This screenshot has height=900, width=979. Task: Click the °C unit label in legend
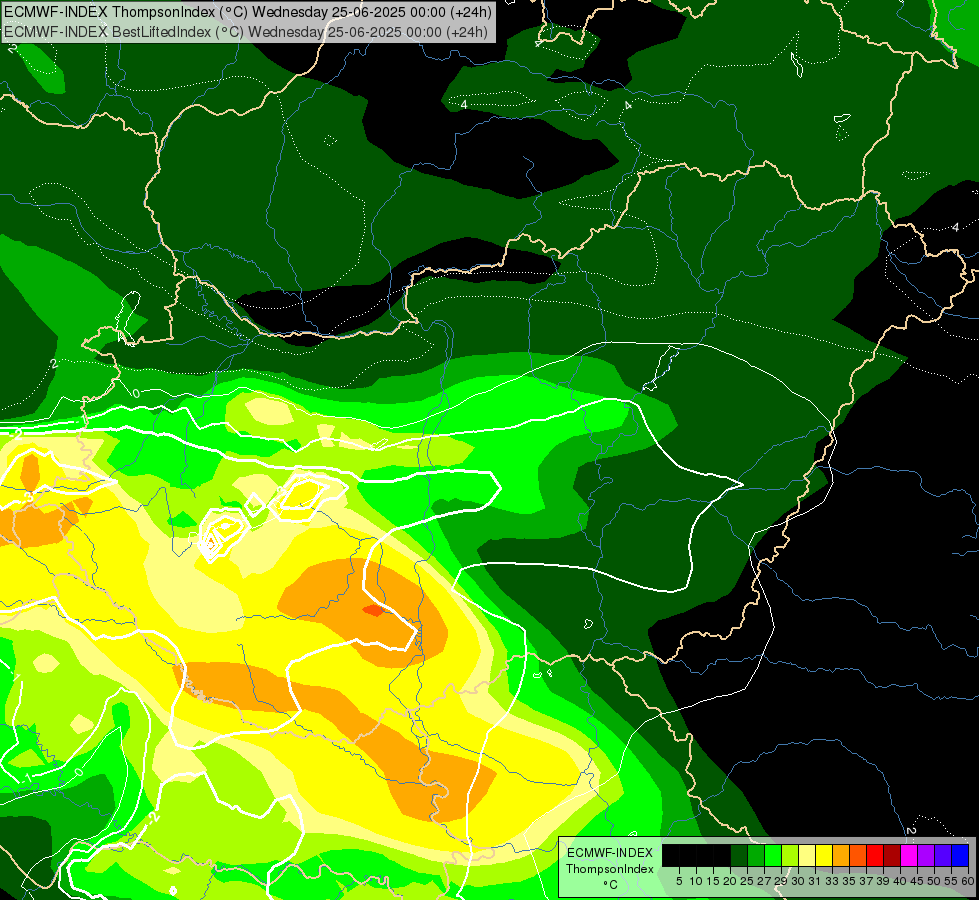(611, 885)
